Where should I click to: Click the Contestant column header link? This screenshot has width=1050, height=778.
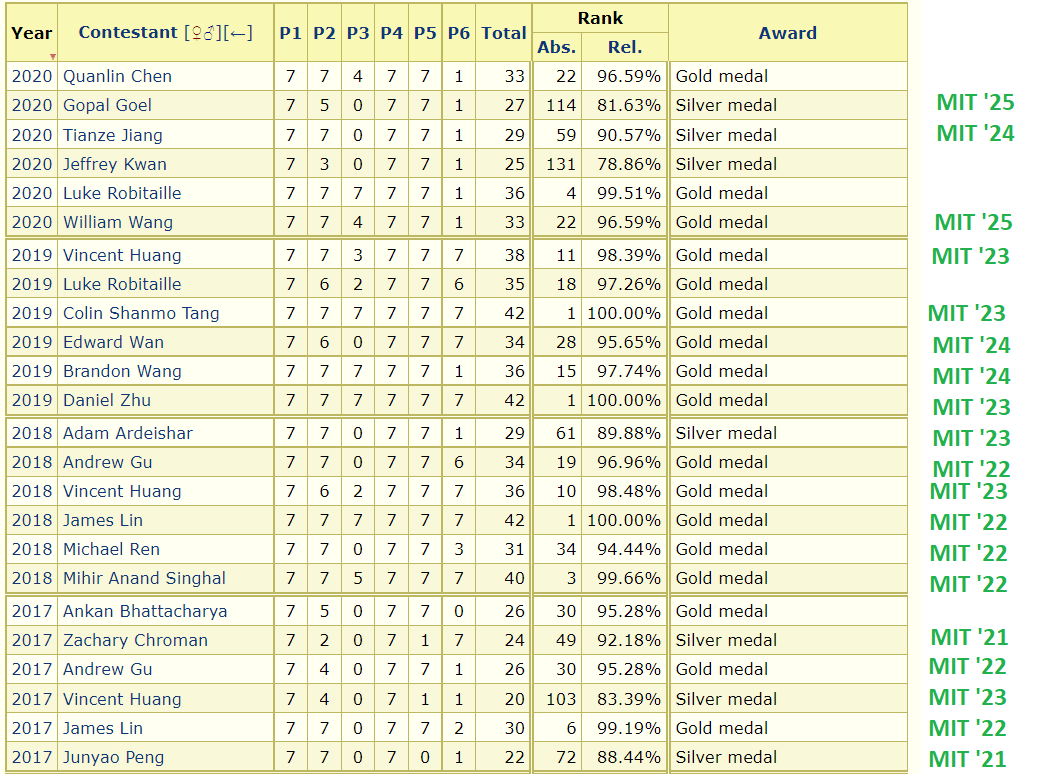[x=128, y=33]
